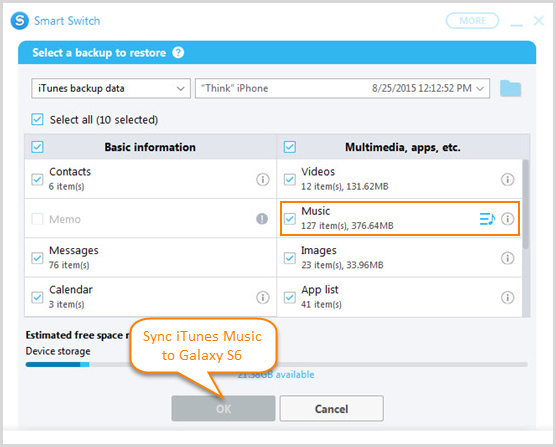Image resolution: width=556 pixels, height=447 pixels.
Task: Click the disabled Memo checkbox
Action: click(37, 219)
